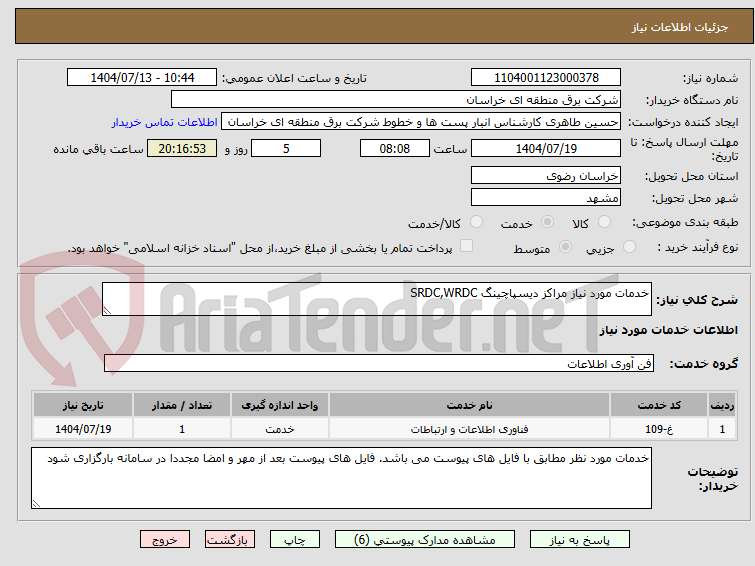Click the استان محل تحویل field
This screenshot has height=566, width=755.
click(546, 176)
